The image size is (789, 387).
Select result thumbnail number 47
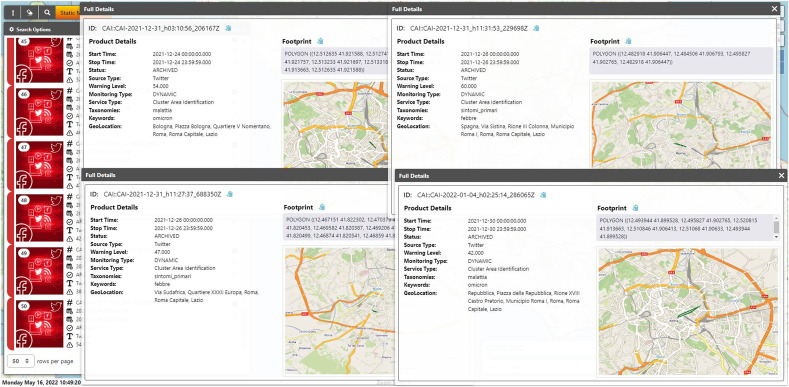(39, 164)
